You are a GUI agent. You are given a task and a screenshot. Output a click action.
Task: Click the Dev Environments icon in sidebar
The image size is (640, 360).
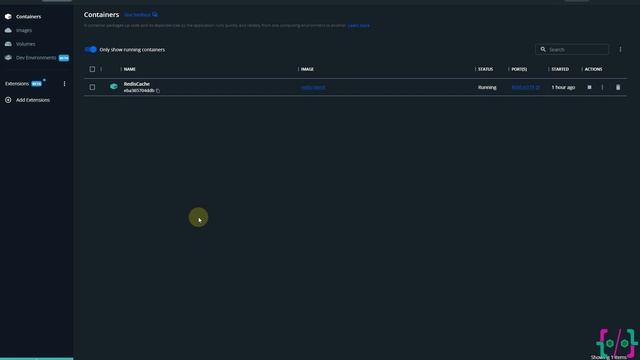click(8, 58)
